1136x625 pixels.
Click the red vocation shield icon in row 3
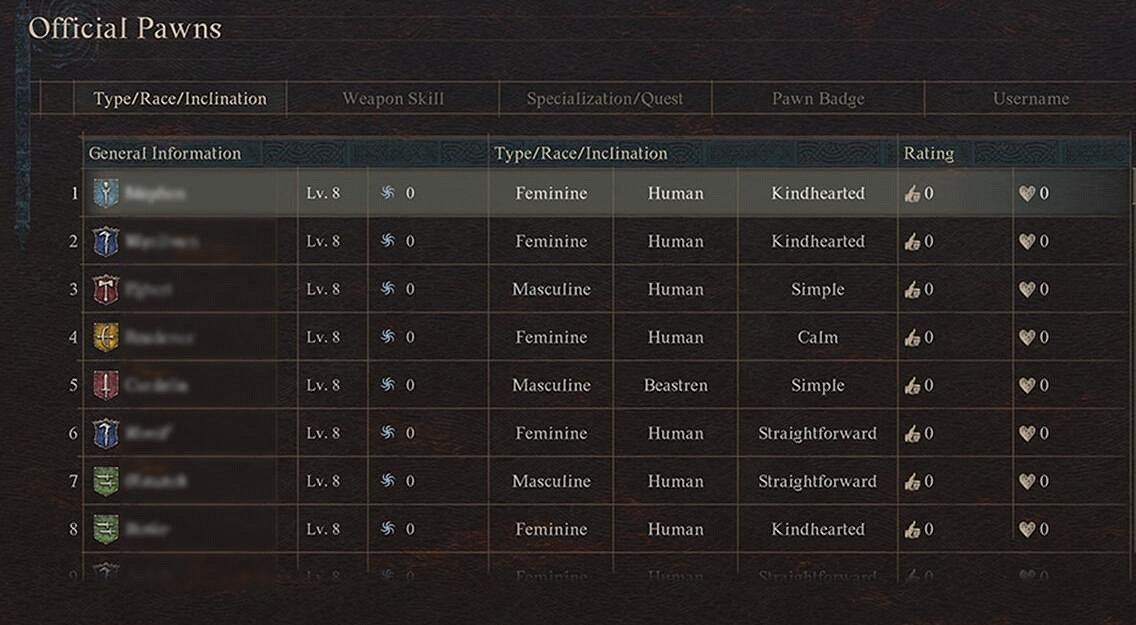point(106,289)
